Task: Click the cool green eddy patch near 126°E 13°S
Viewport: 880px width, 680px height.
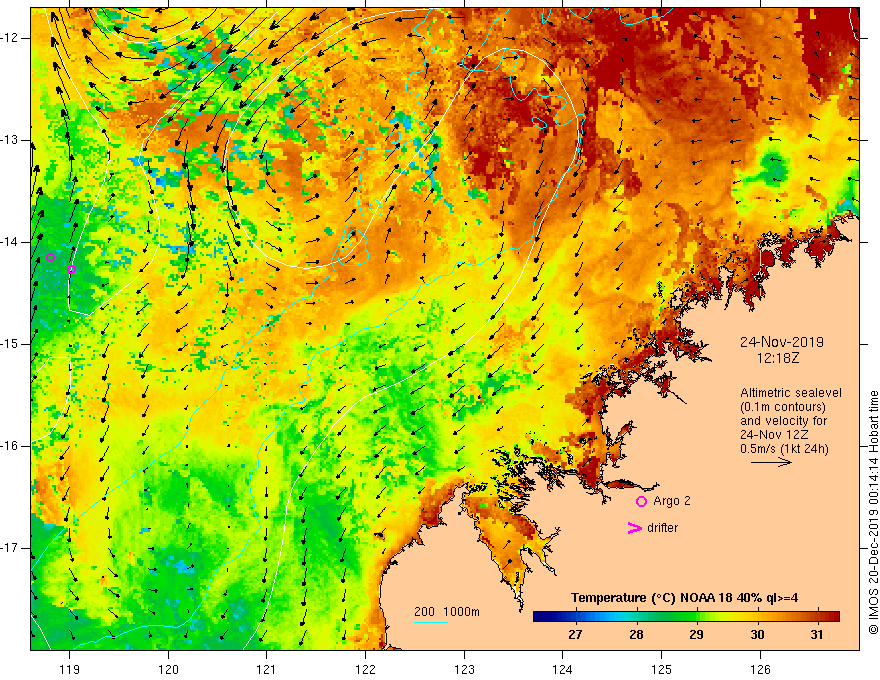Action: pyautogui.click(x=774, y=168)
